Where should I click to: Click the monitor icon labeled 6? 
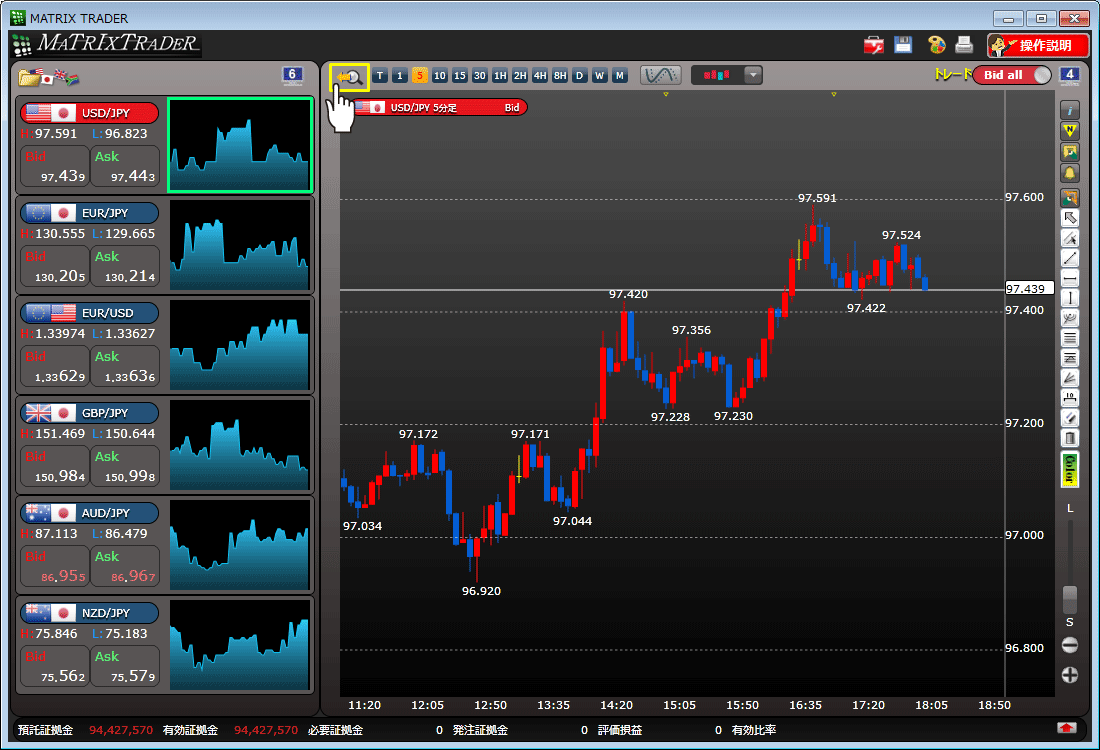click(293, 75)
